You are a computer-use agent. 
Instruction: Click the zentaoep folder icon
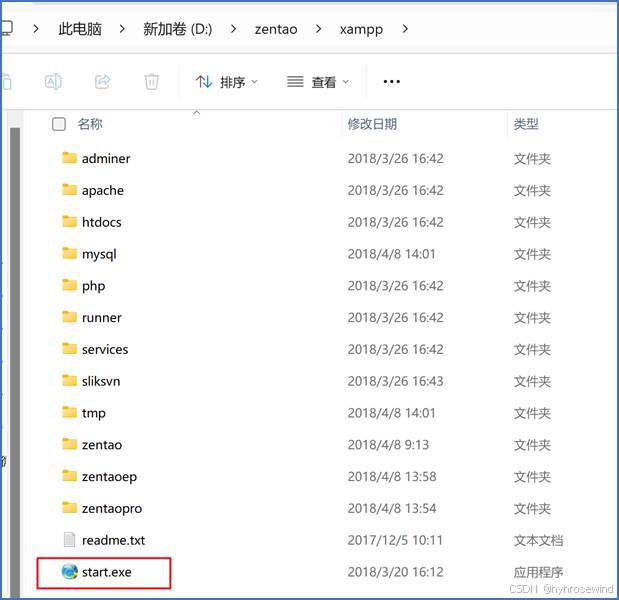point(69,476)
